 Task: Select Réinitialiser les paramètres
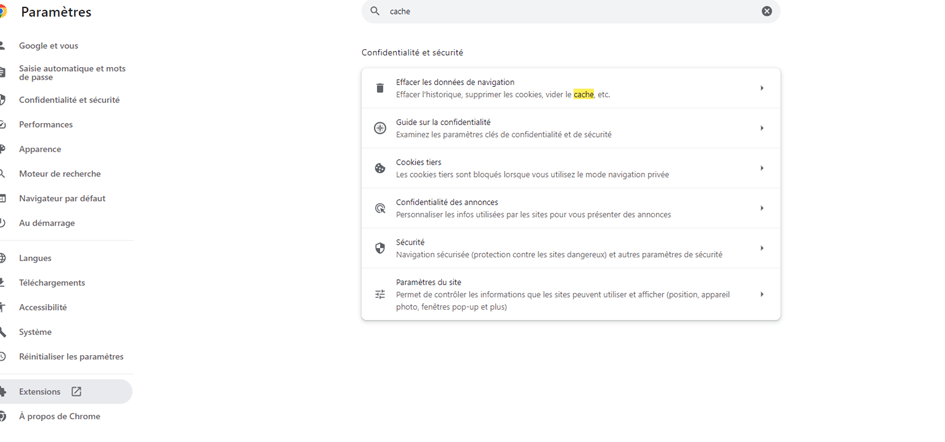tap(71, 357)
